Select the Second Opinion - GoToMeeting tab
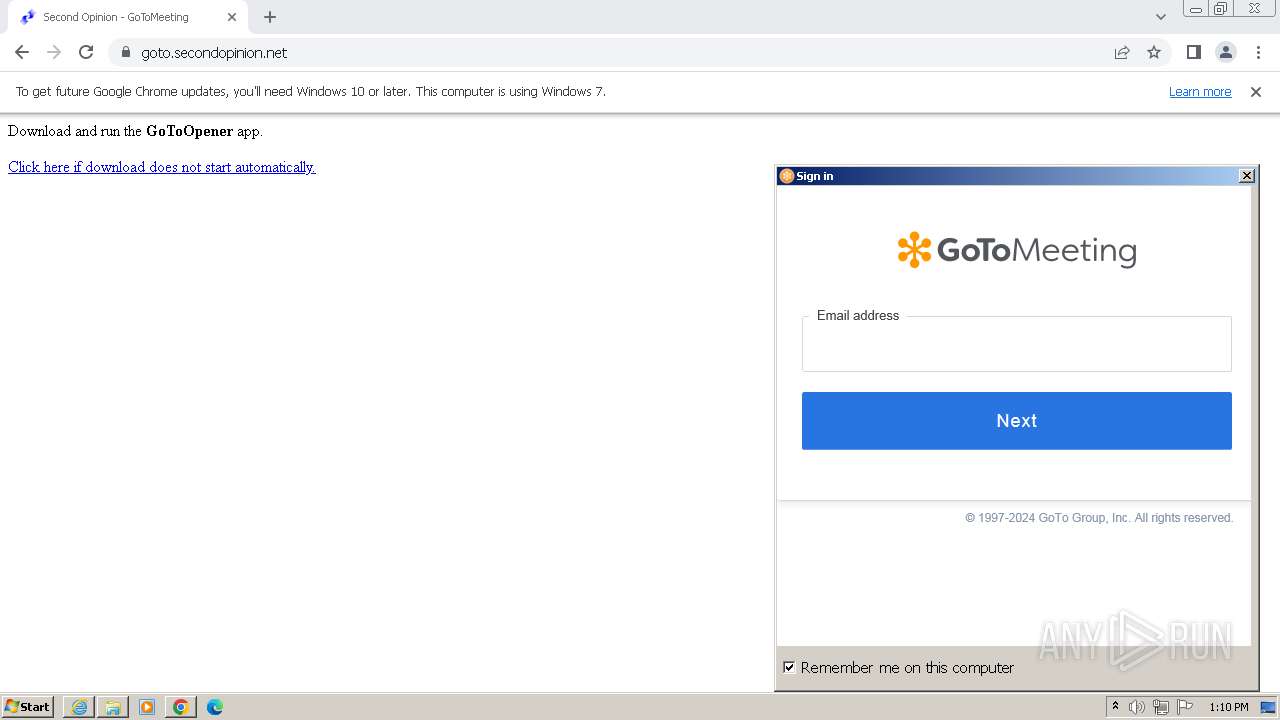The height and width of the screenshot is (720, 1280). (x=127, y=17)
